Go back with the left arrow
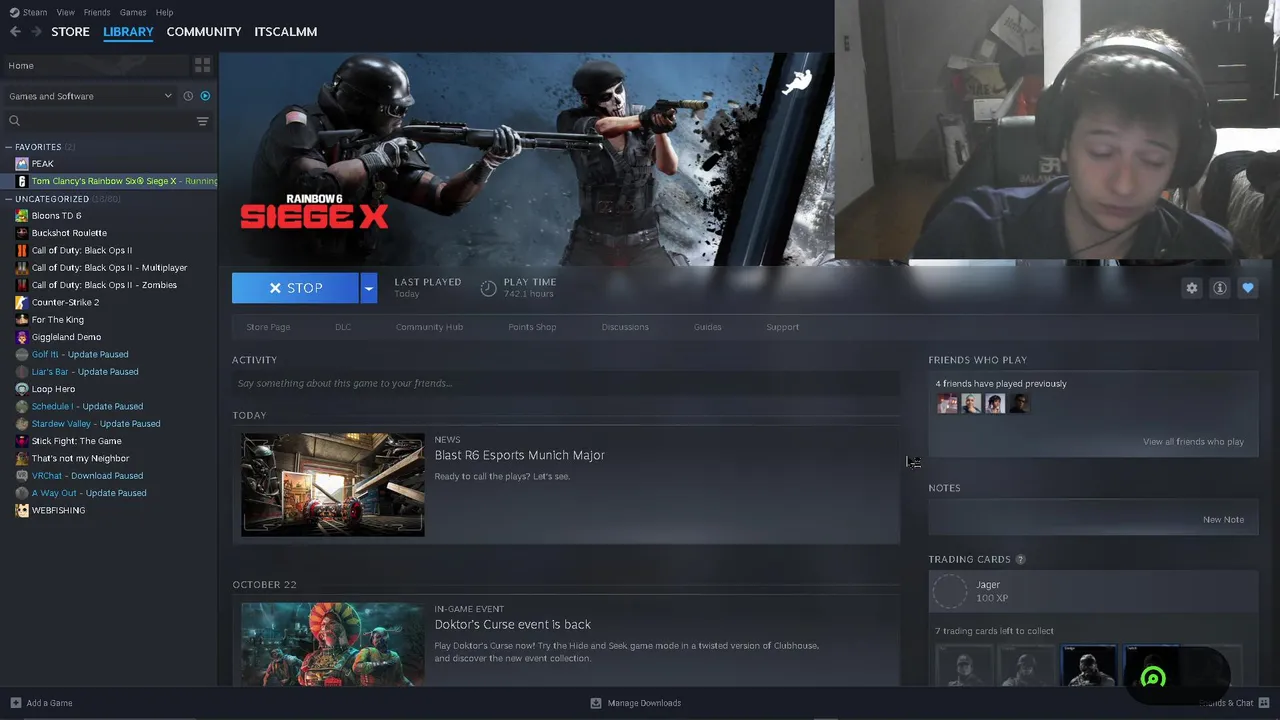1280x720 pixels. pyautogui.click(x=15, y=32)
